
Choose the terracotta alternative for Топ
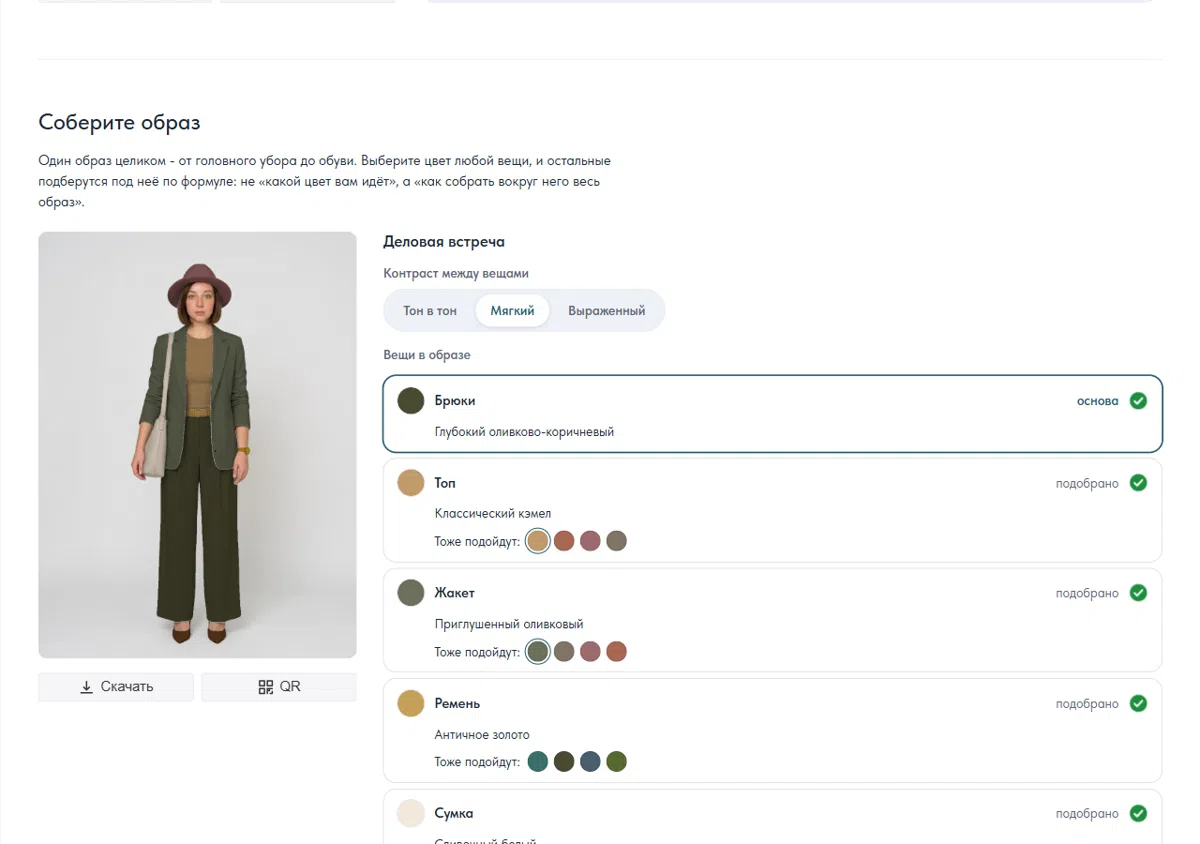tap(564, 541)
